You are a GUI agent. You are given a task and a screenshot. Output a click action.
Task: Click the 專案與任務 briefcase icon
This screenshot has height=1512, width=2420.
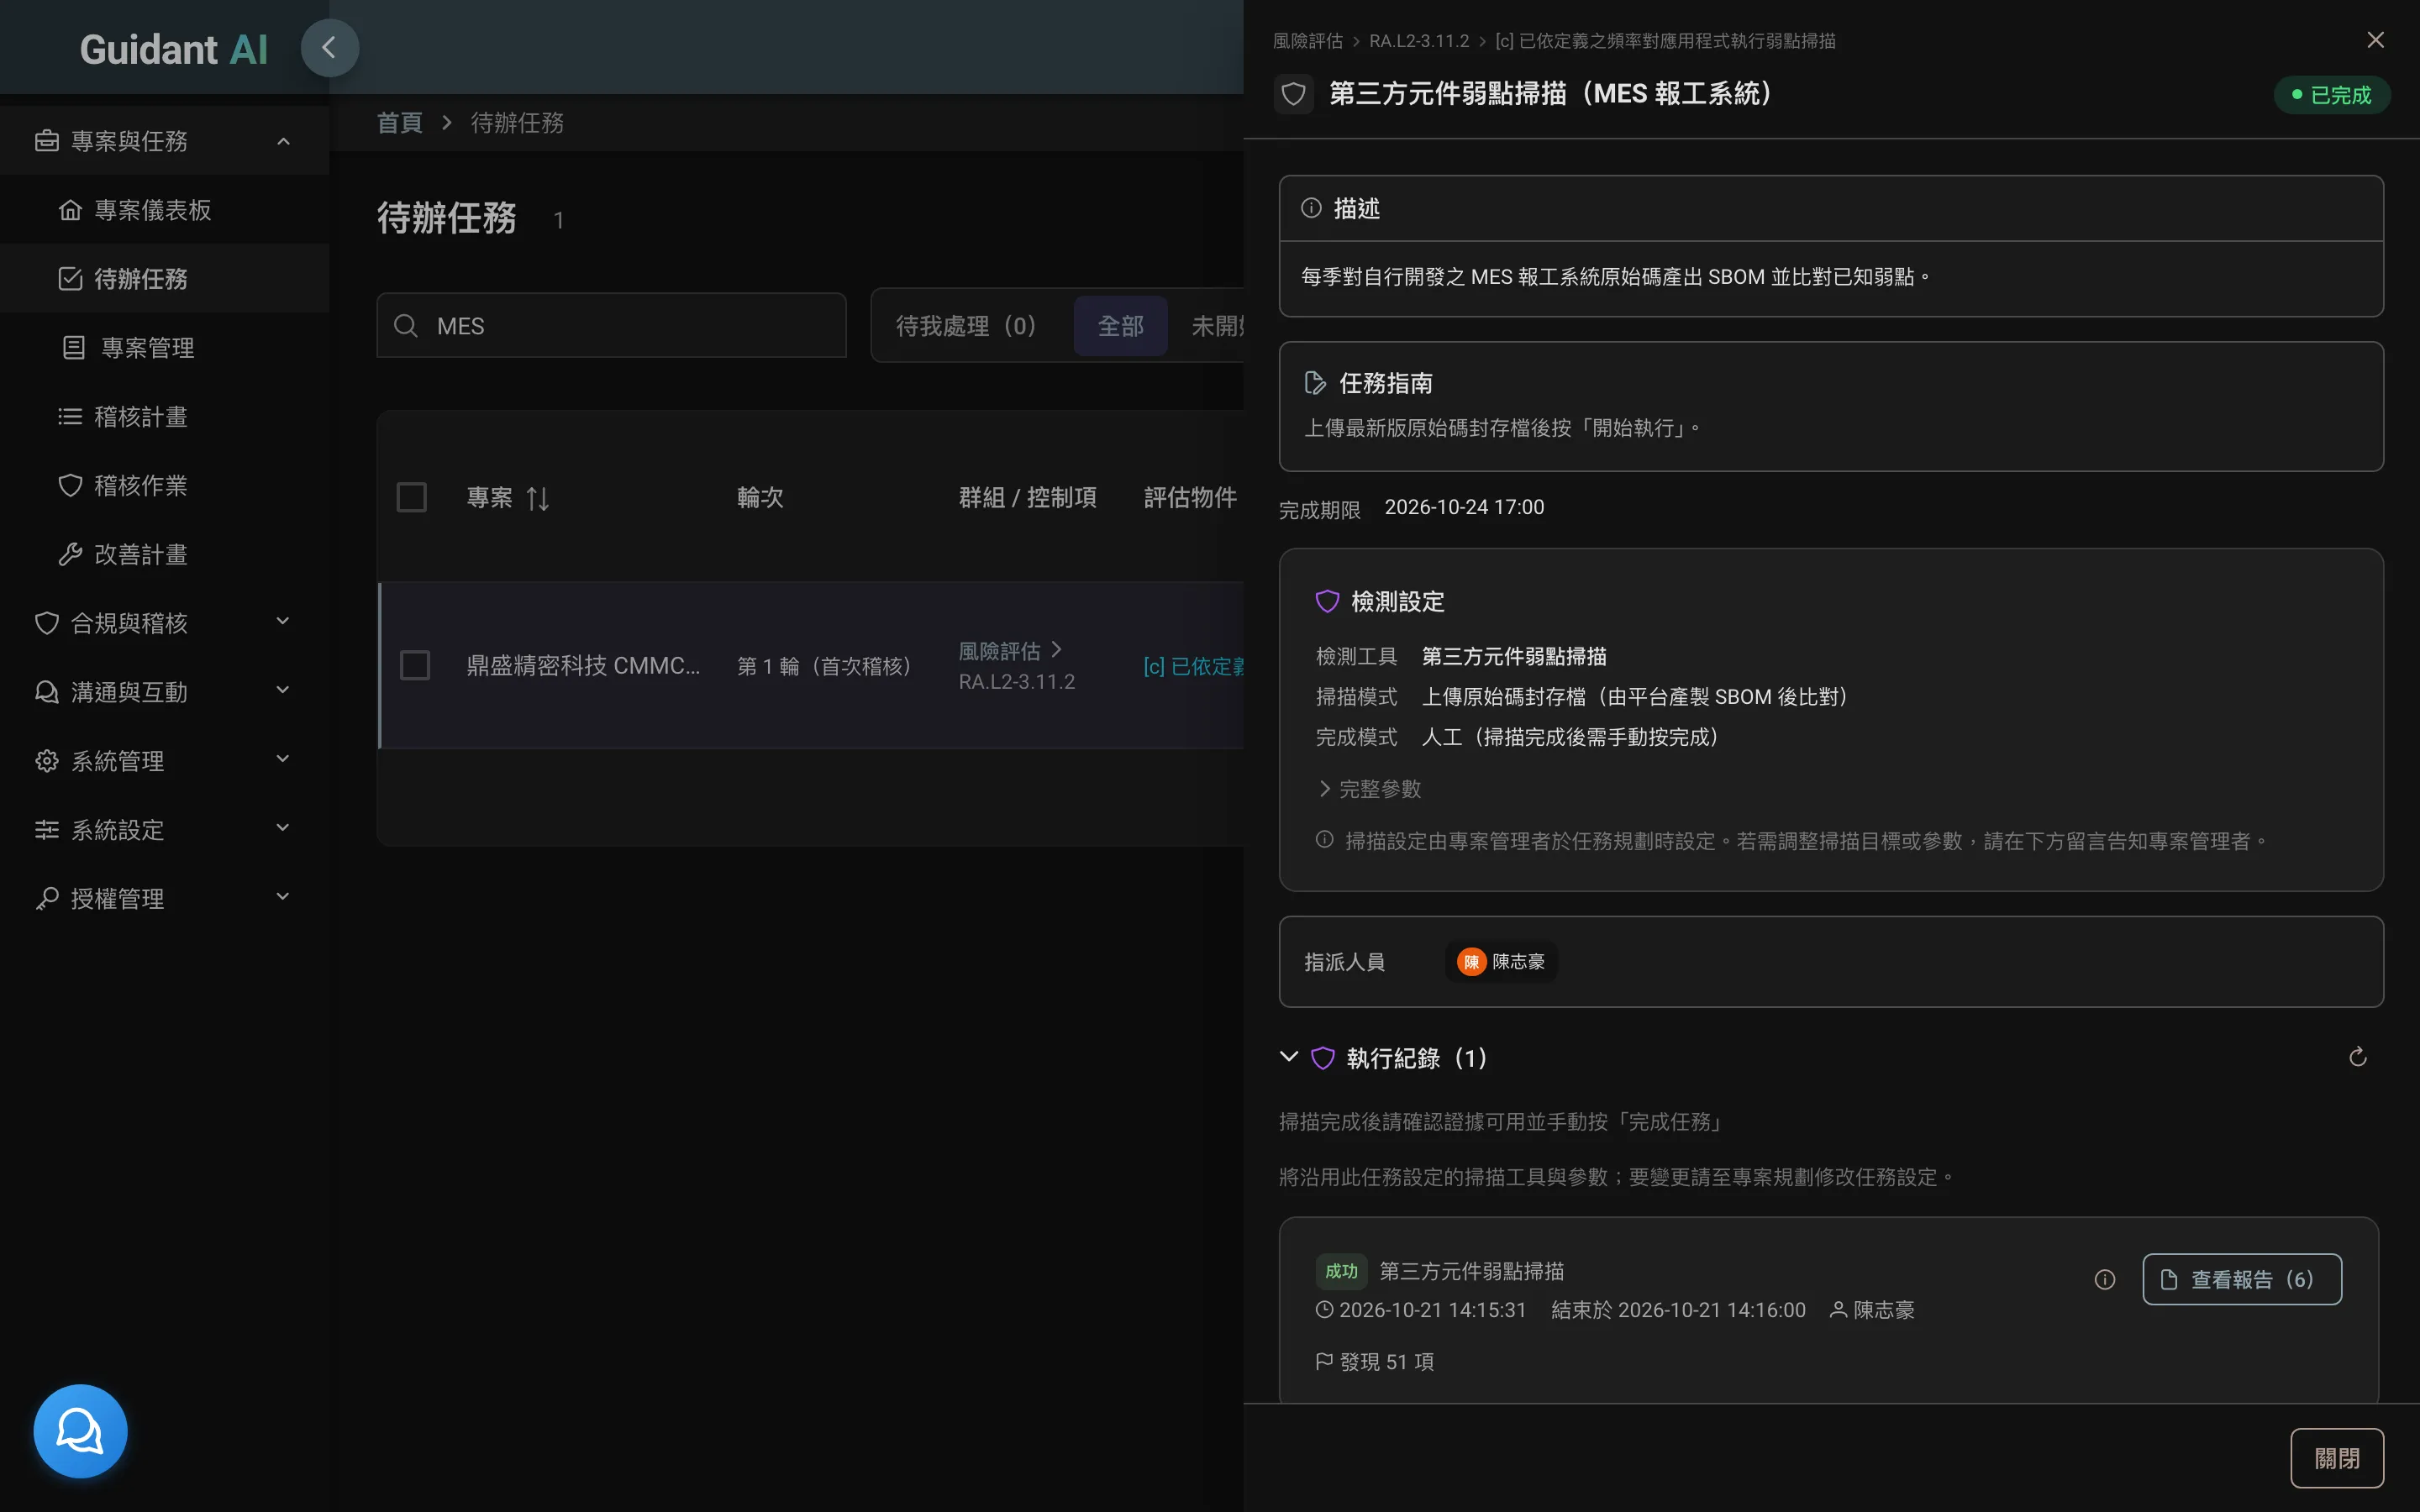pos(47,141)
